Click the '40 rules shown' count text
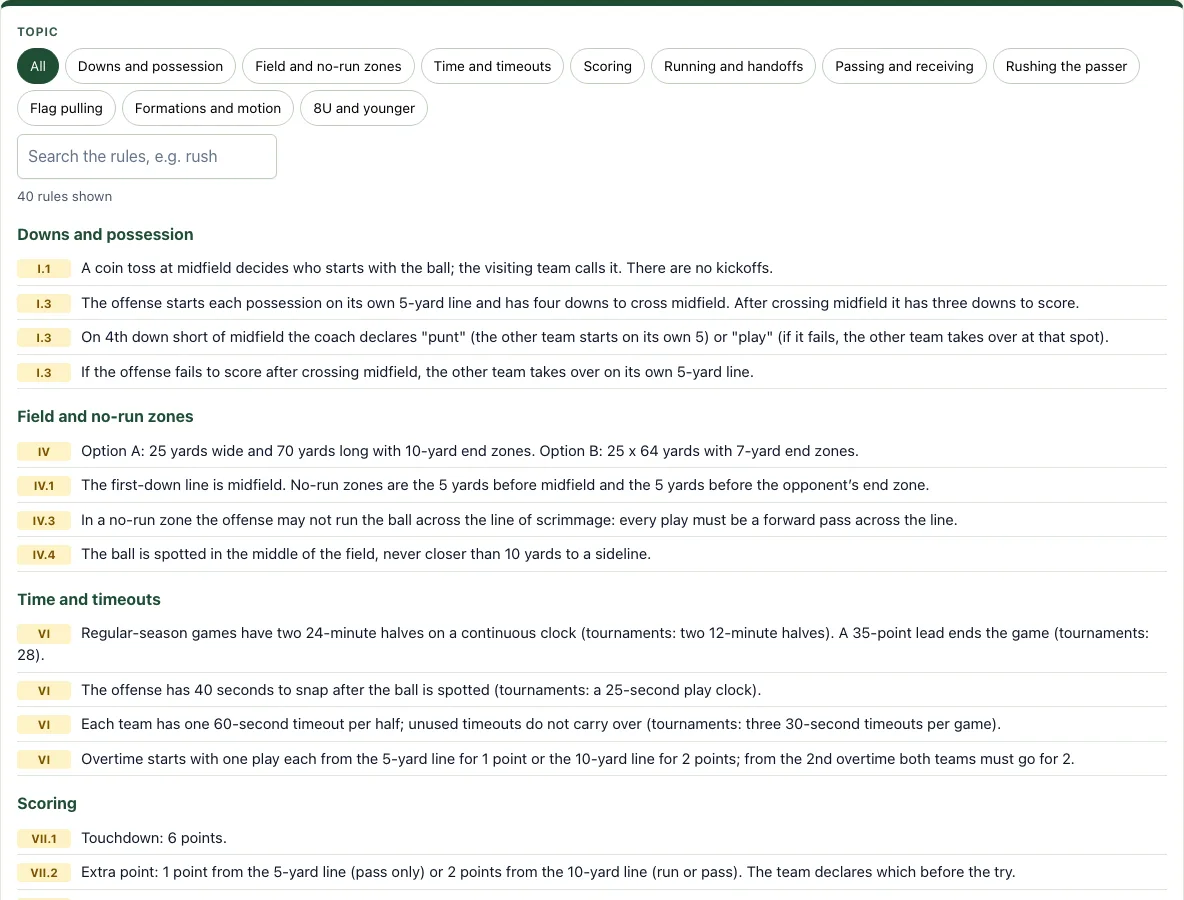 pos(65,196)
